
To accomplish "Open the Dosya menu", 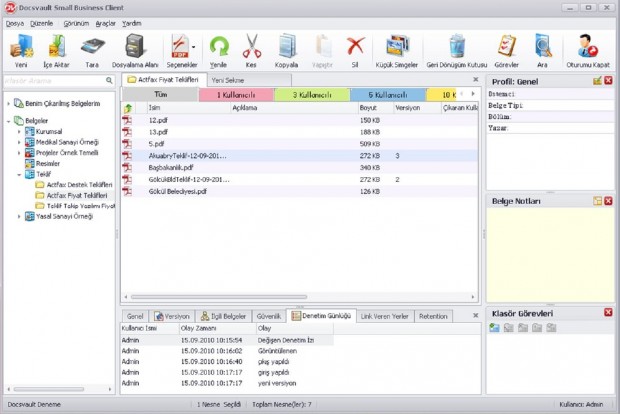I will point(15,23).
